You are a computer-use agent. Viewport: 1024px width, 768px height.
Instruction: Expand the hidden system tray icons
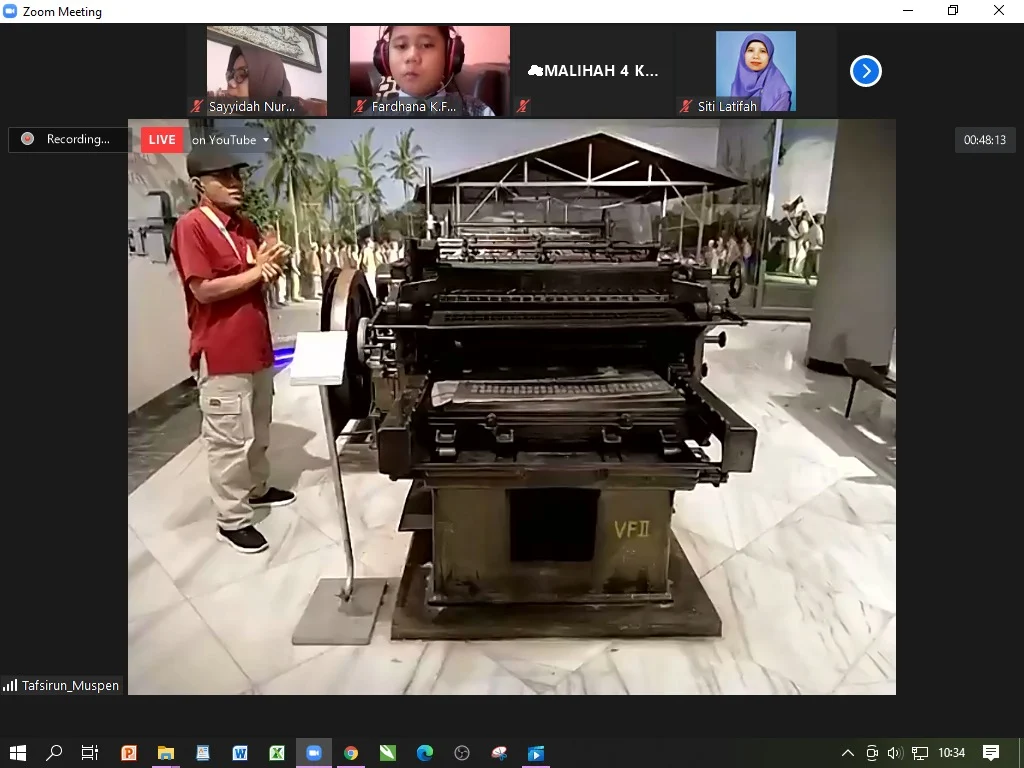848,753
